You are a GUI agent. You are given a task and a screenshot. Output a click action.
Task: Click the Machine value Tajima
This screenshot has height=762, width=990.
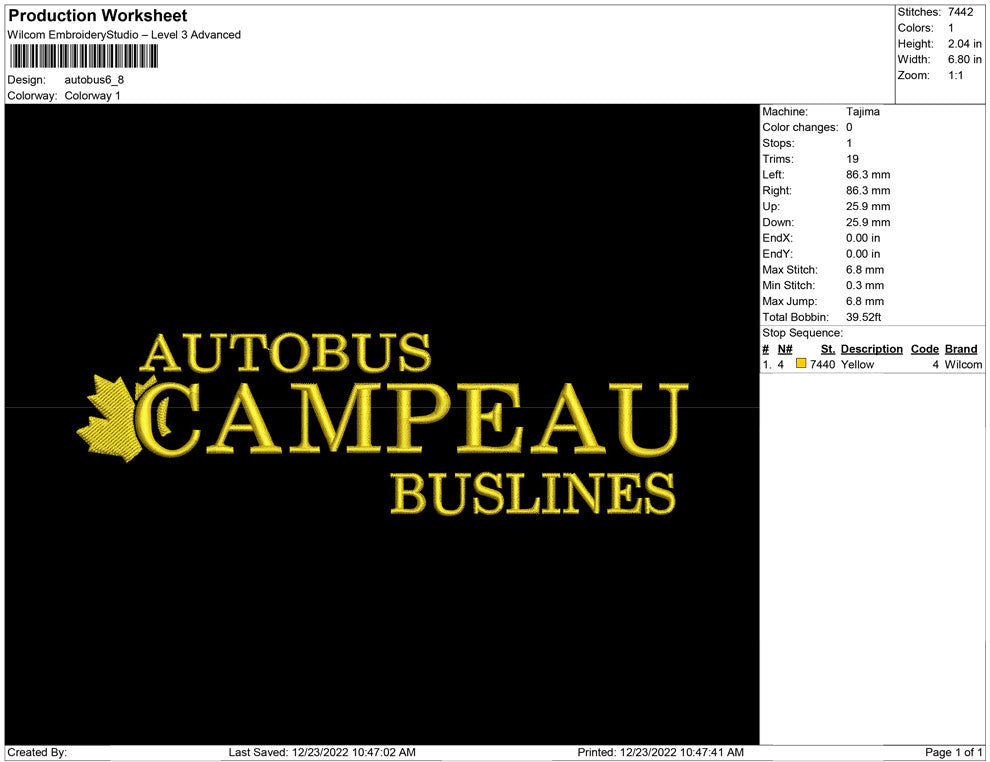[x=862, y=112]
